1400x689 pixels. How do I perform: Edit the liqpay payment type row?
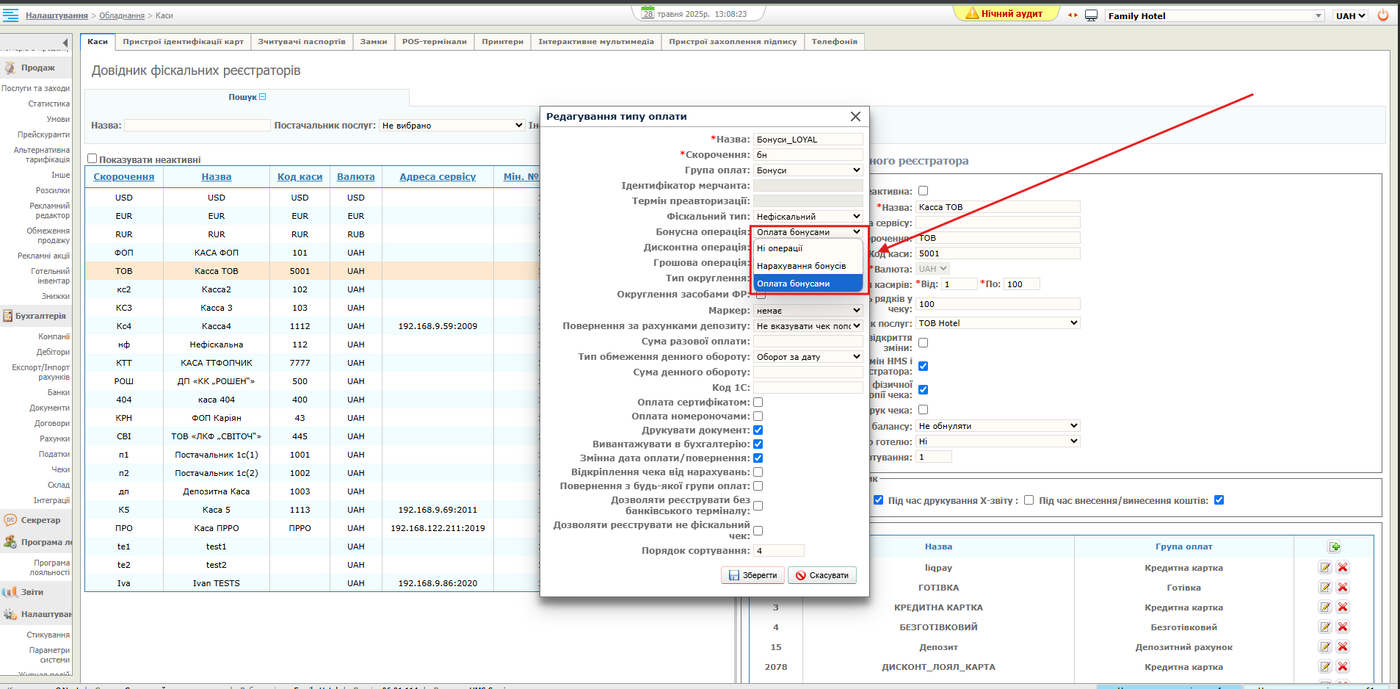point(1325,568)
